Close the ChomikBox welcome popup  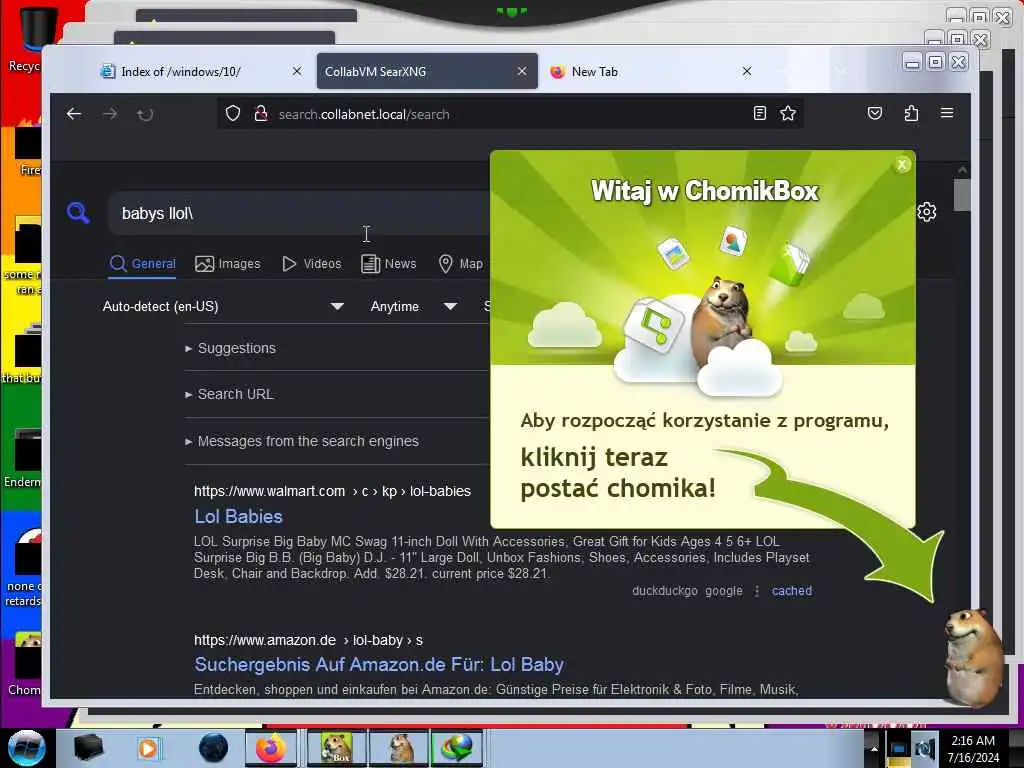click(x=902, y=165)
